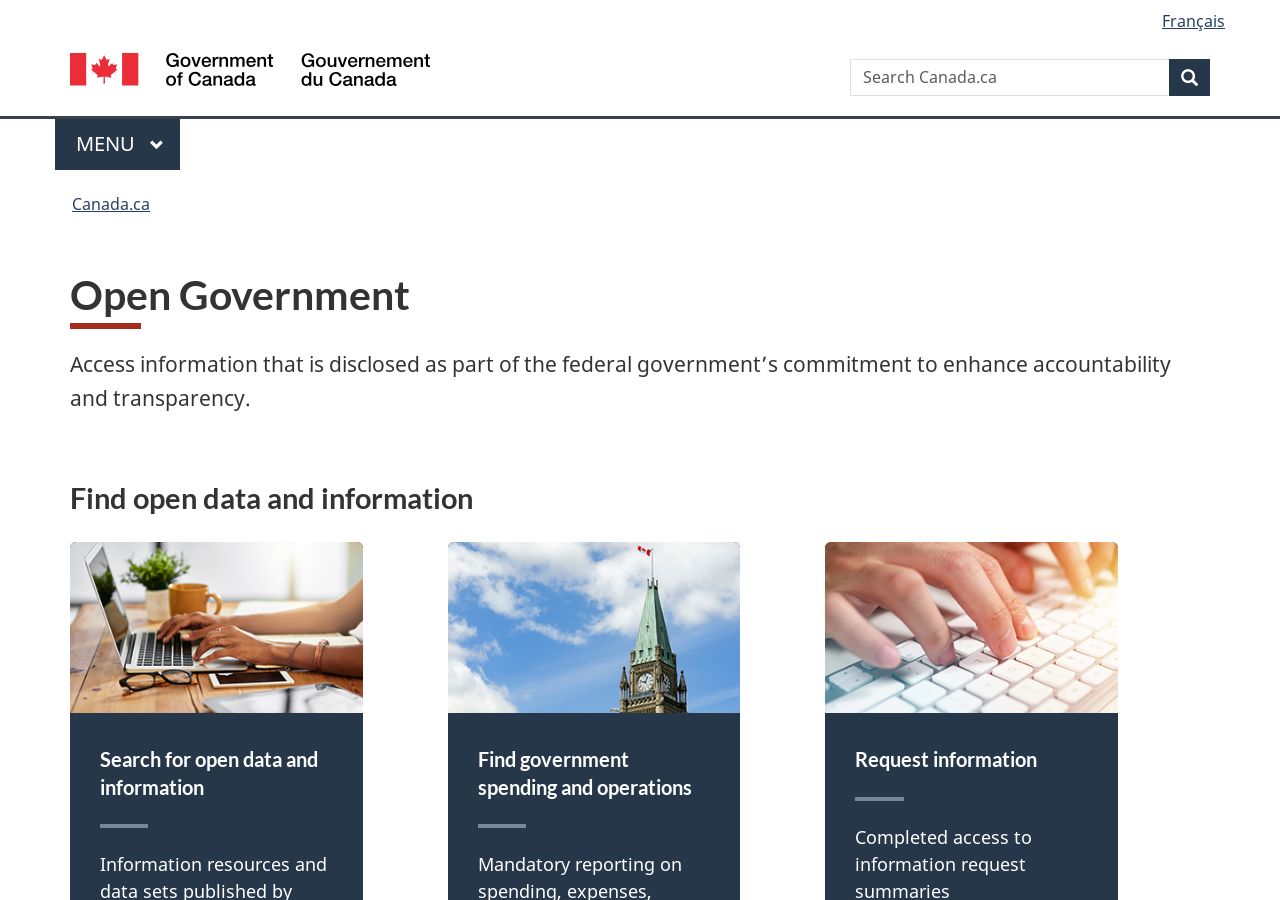Click the Peace Tower clock image

[x=594, y=627]
